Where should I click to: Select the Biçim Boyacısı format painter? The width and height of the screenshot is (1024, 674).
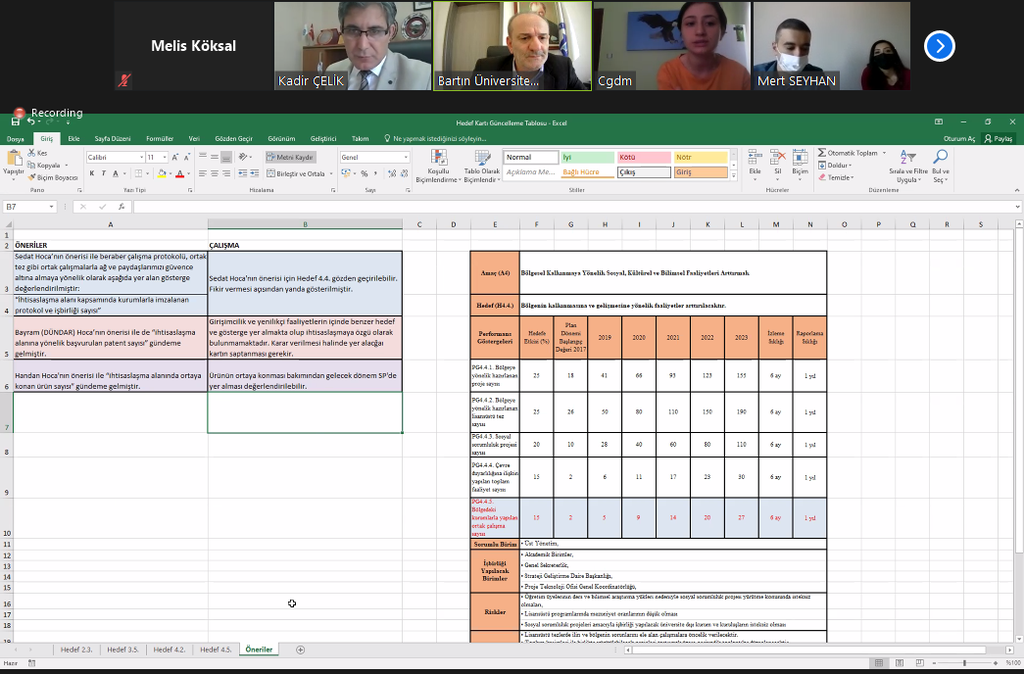pyautogui.click(x=53, y=177)
